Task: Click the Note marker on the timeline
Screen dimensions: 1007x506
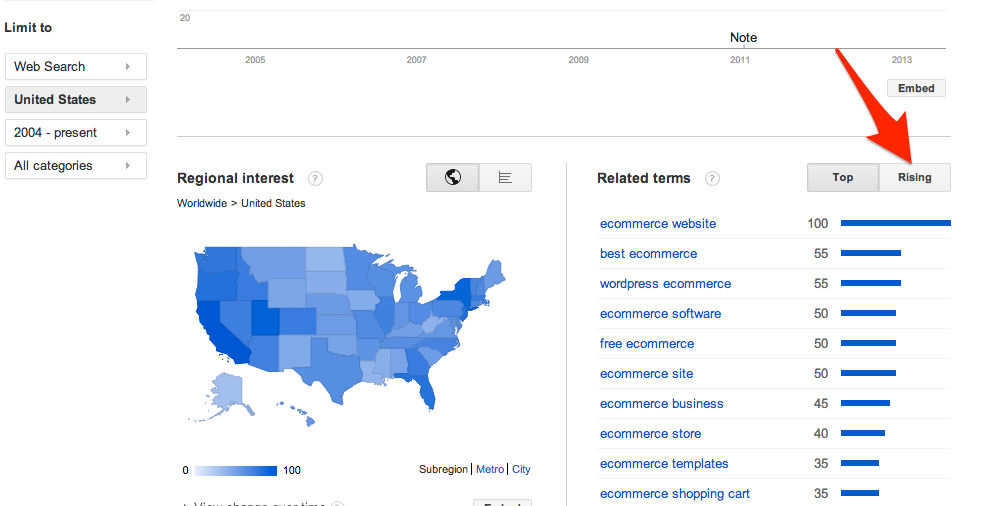Action: pos(743,38)
